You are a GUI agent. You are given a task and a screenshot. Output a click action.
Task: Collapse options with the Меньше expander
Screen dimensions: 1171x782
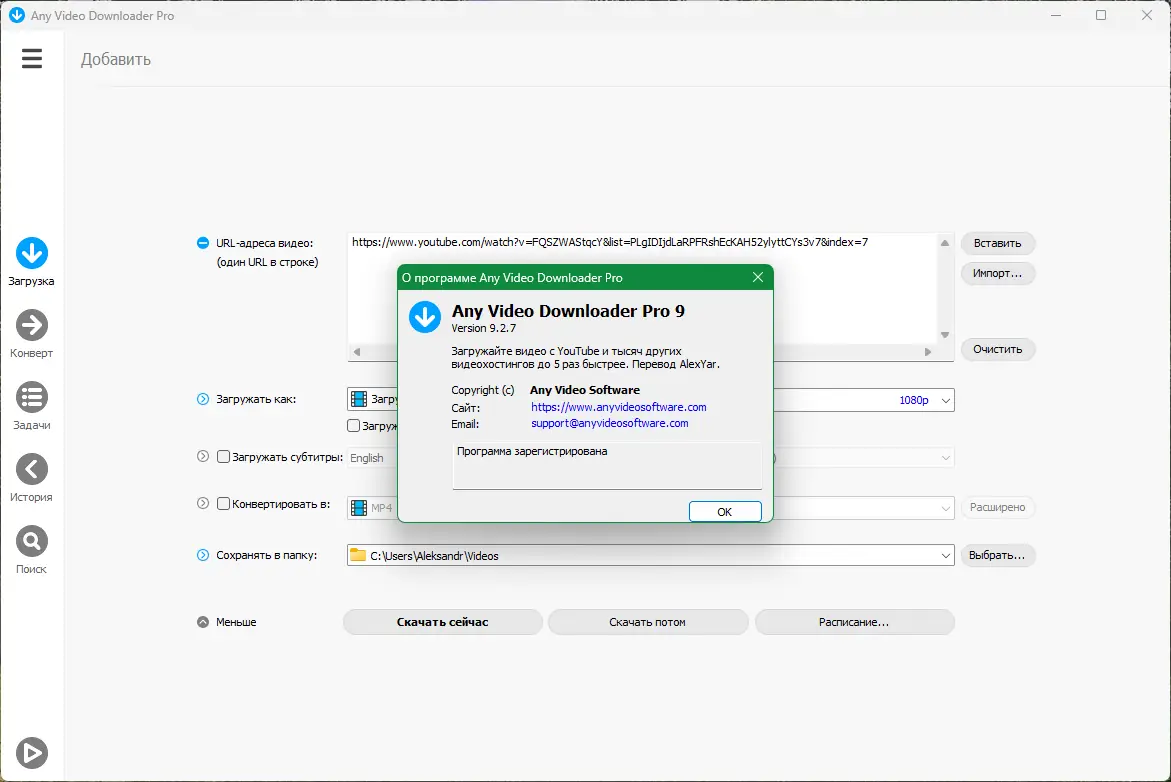203,622
